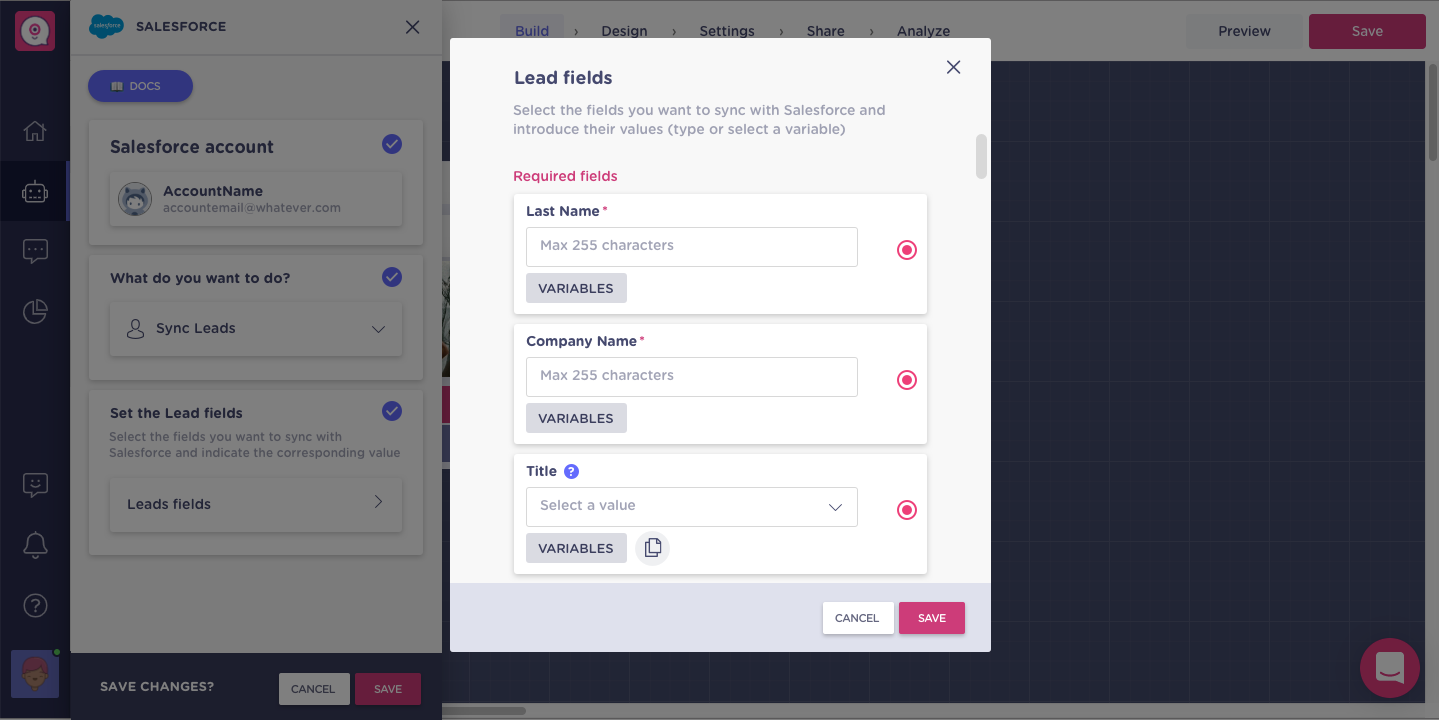The image size is (1440, 720).
Task: Click the Salesforce account check mark
Action: coord(392,144)
